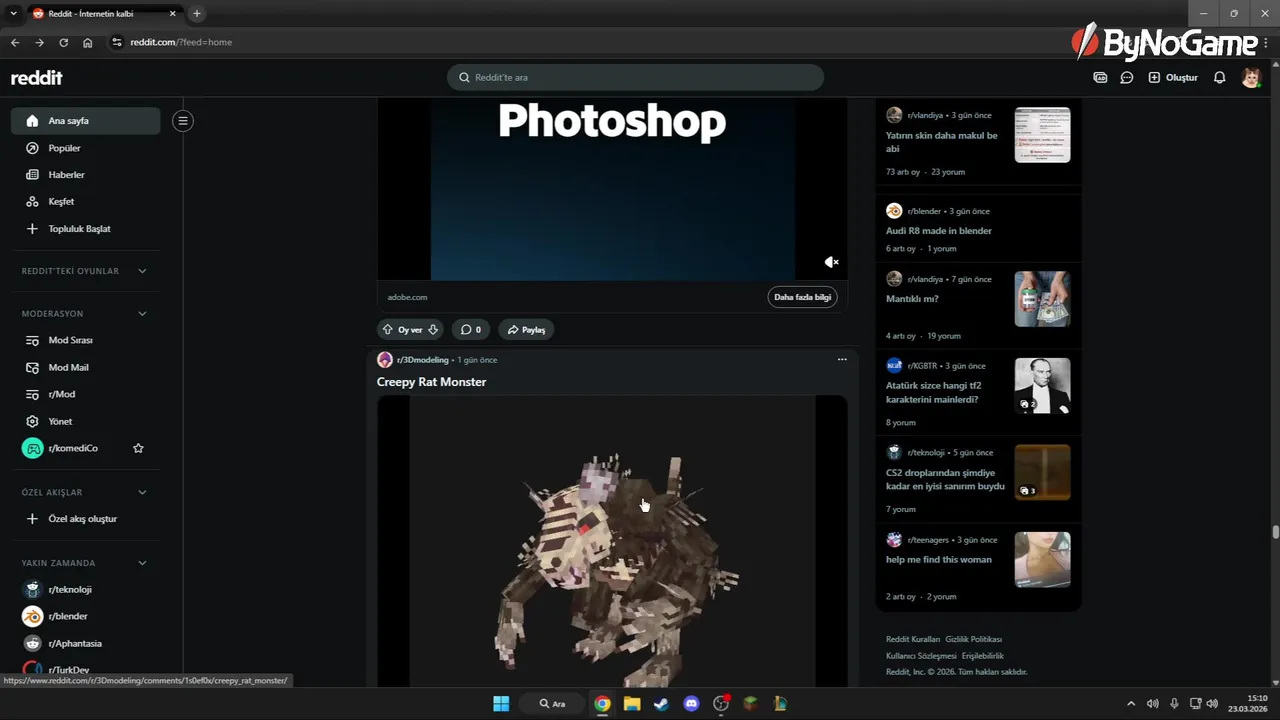The width and height of the screenshot is (1280, 720).
Task: Open the tab search dropdown arrow
Action: tap(13, 14)
